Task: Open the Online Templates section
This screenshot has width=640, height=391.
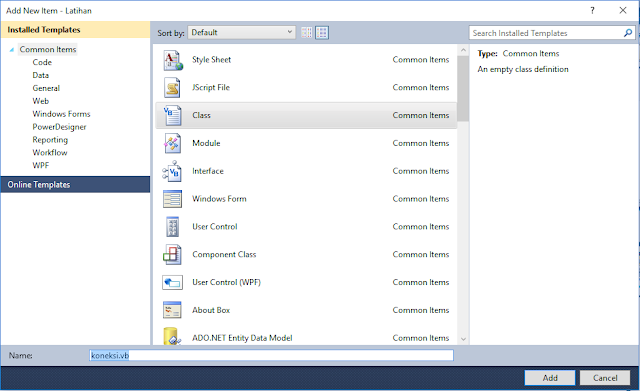Action: click(x=76, y=184)
